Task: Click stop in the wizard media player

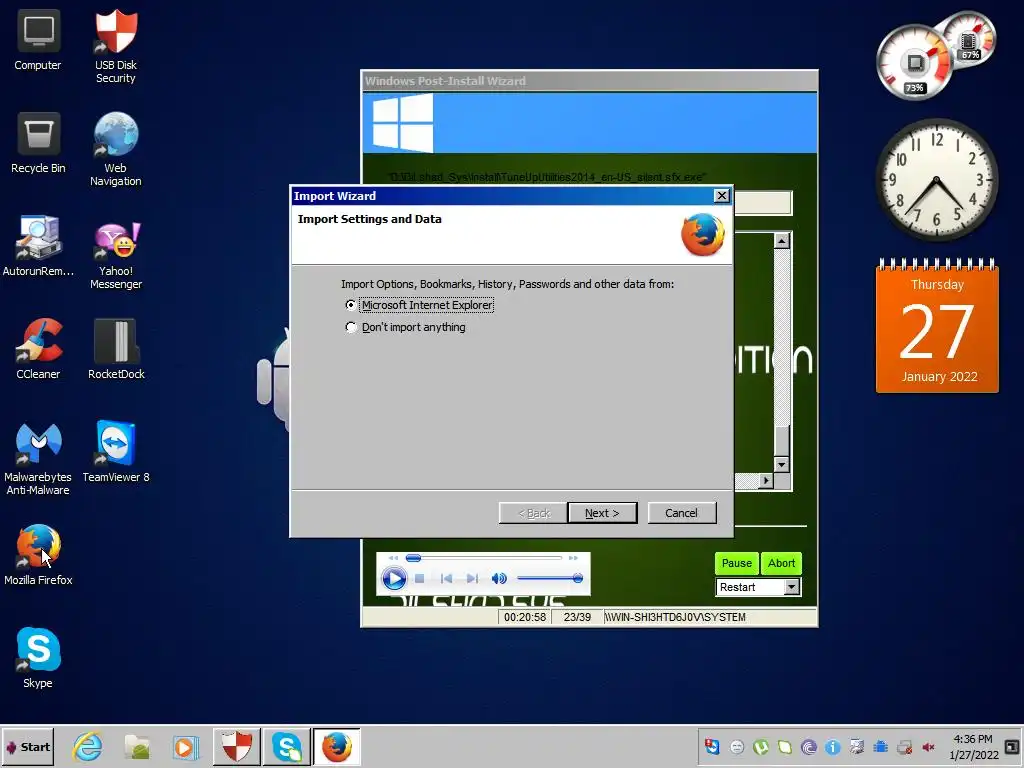Action: [x=420, y=579]
